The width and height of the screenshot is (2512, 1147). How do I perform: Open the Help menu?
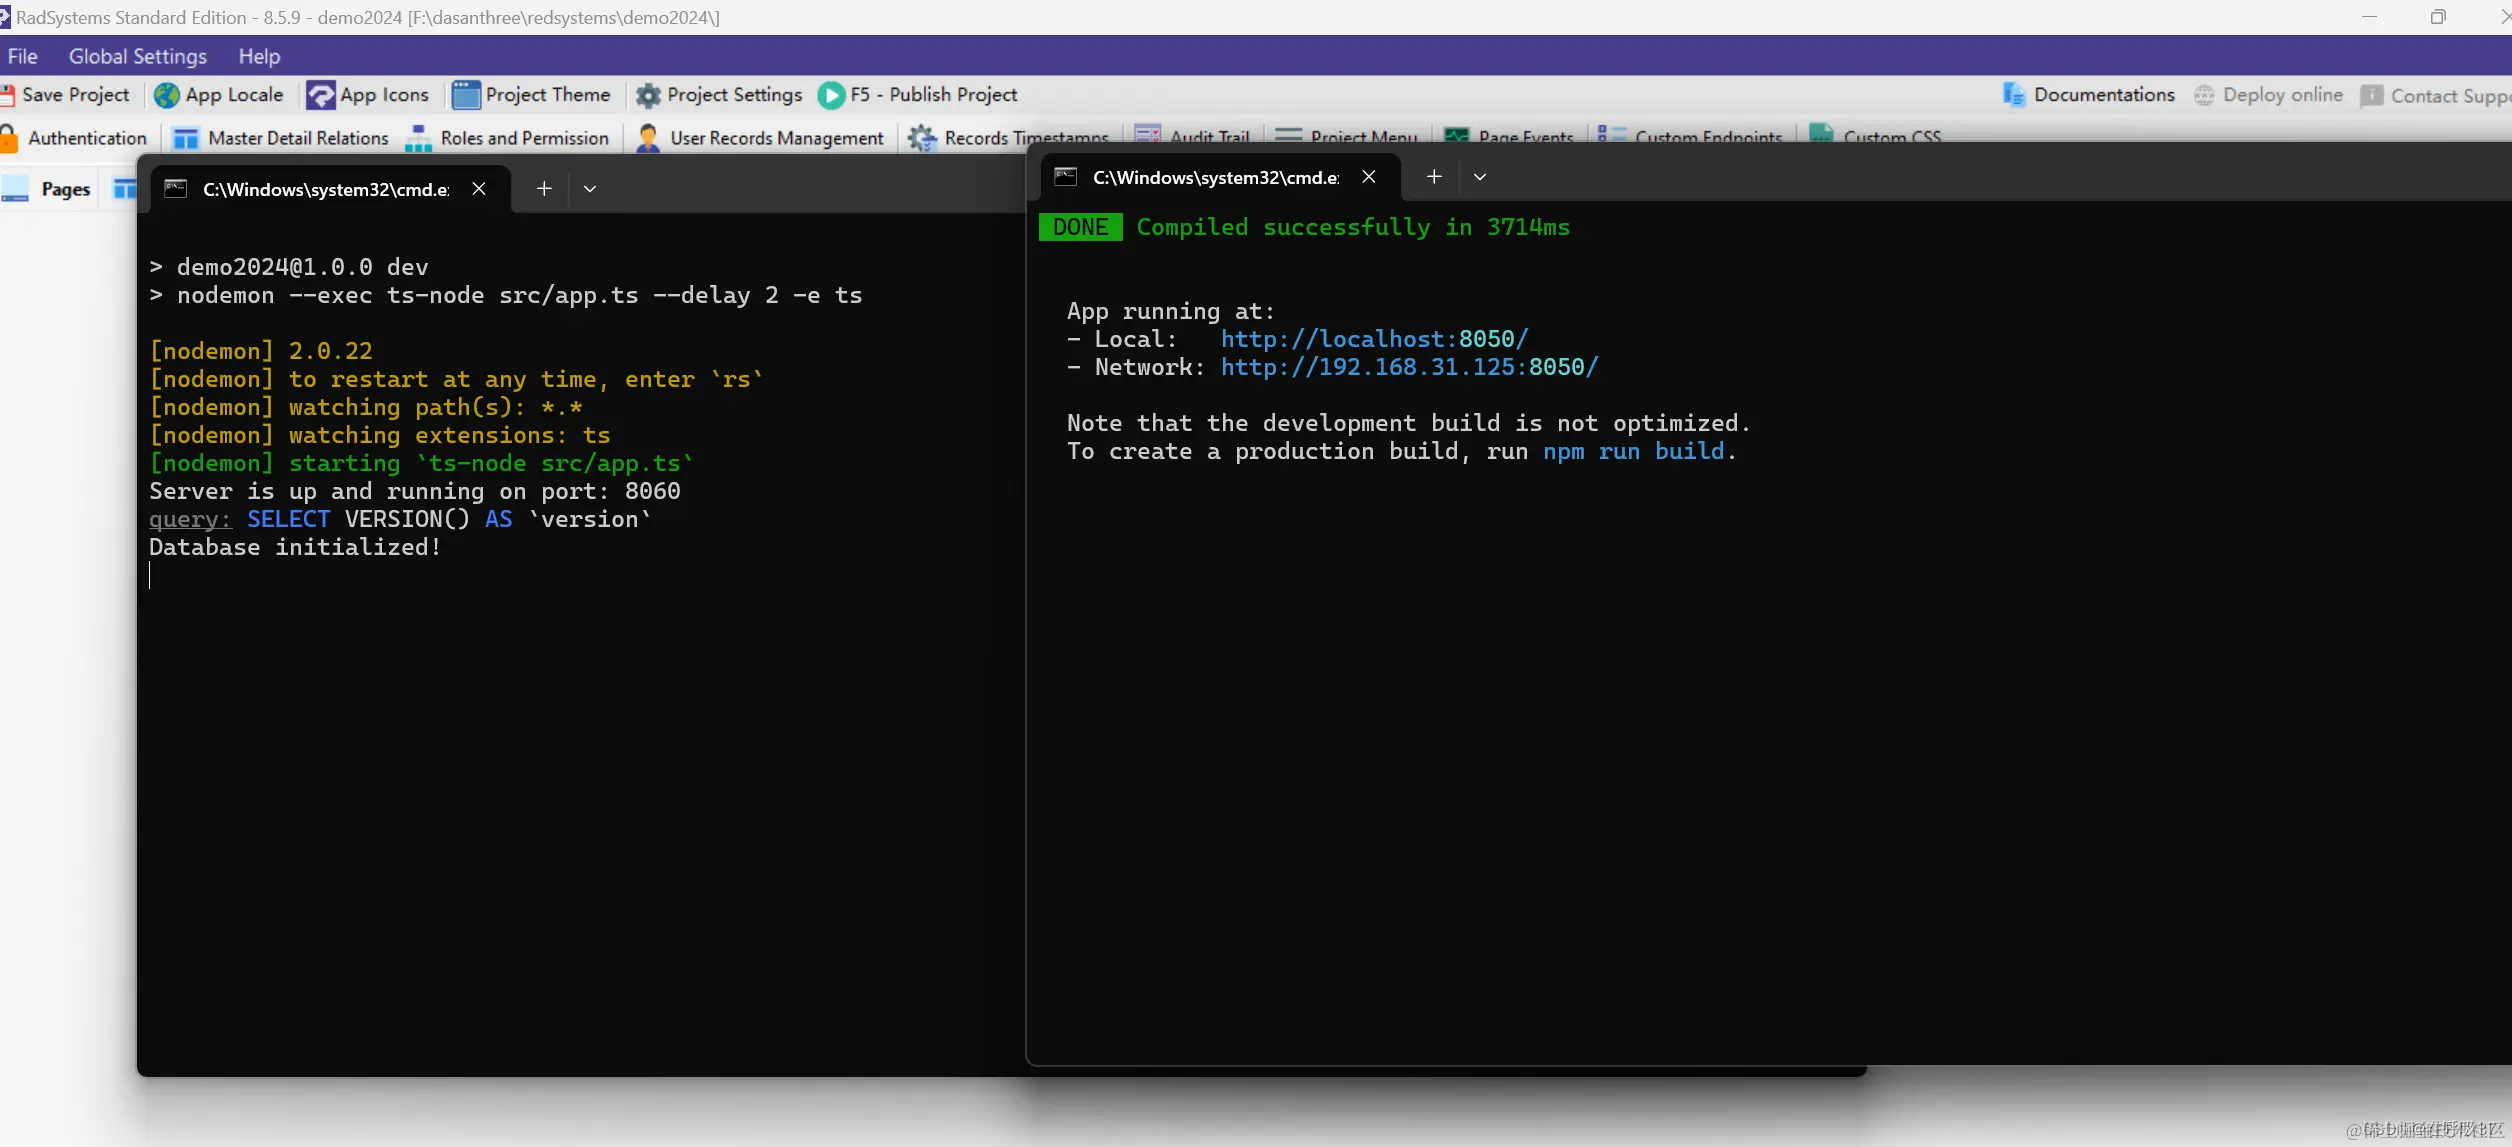coord(259,56)
